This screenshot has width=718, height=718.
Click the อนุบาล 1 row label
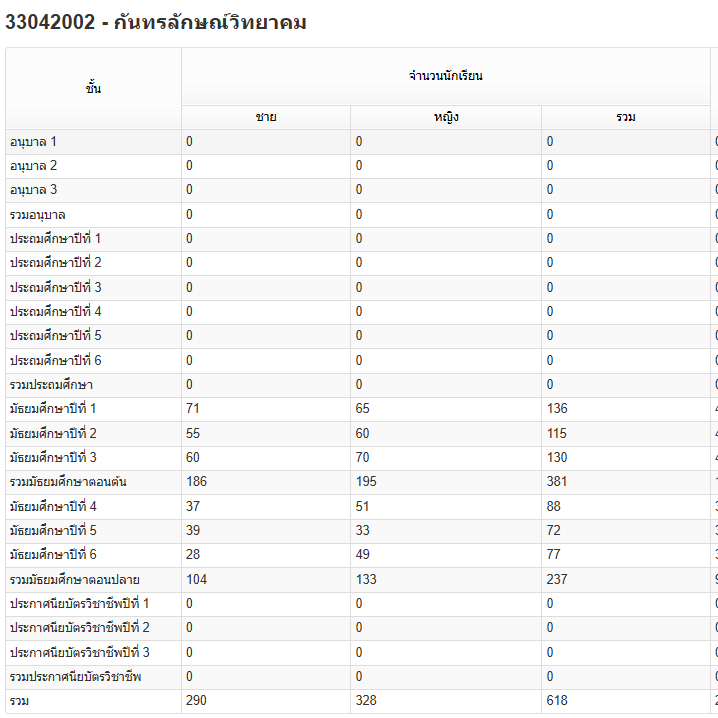[x=34, y=142]
